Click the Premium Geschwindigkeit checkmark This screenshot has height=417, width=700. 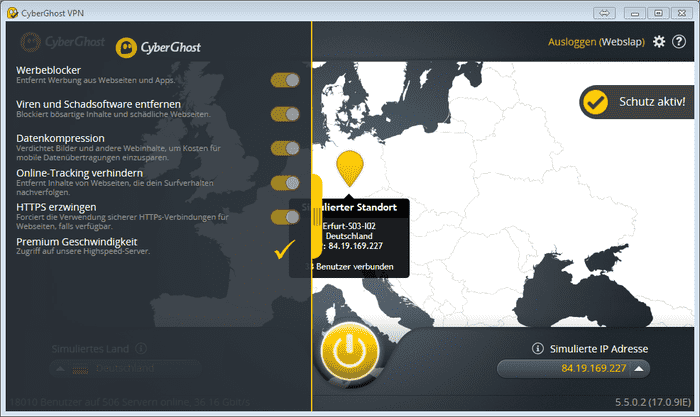(284, 250)
